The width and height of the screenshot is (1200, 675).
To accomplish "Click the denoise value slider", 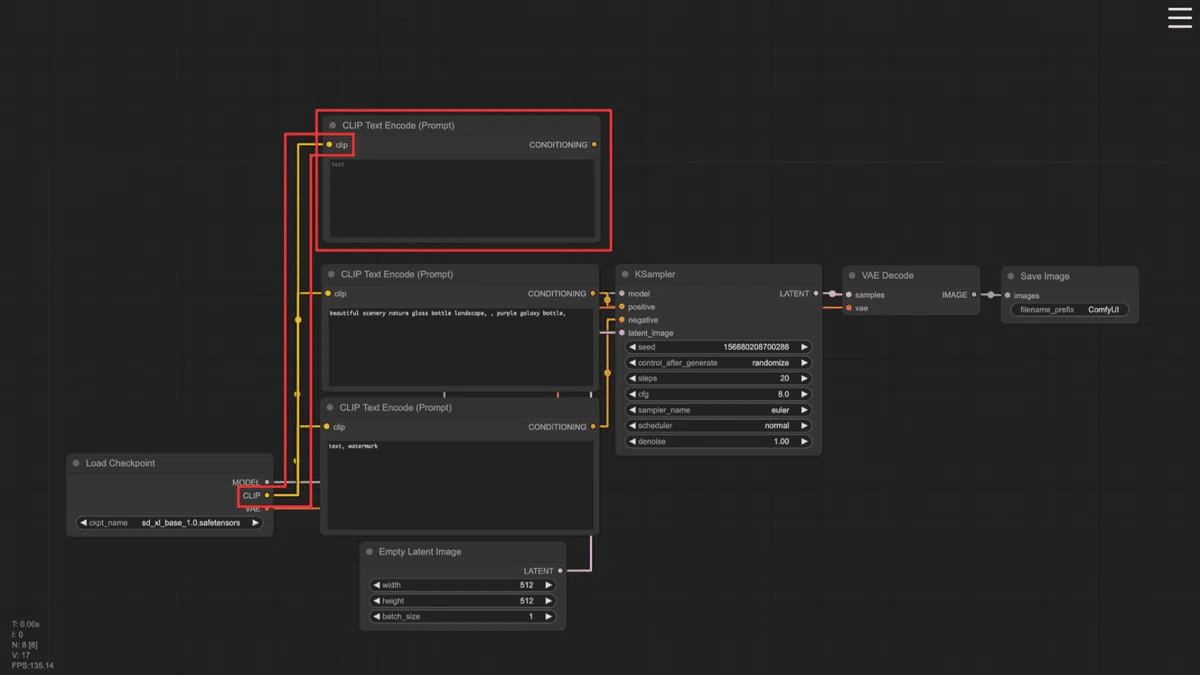I will [718, 441].
